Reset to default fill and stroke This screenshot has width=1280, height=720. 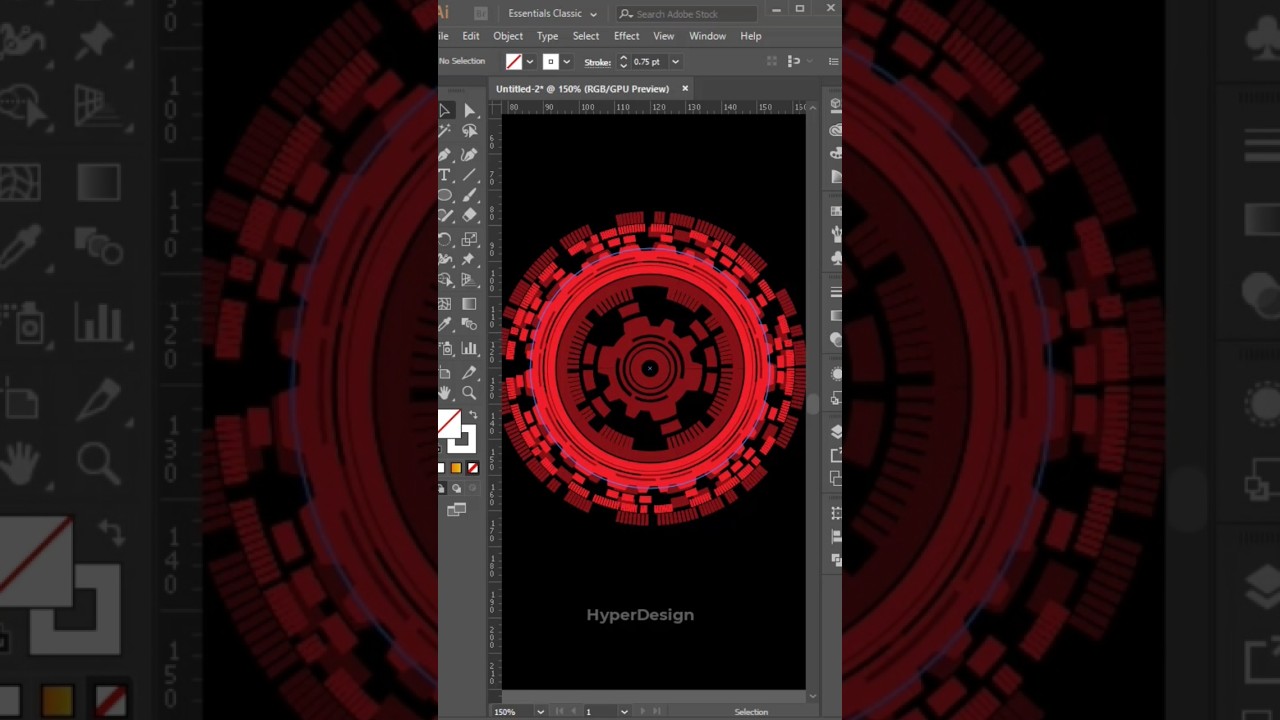441,447
